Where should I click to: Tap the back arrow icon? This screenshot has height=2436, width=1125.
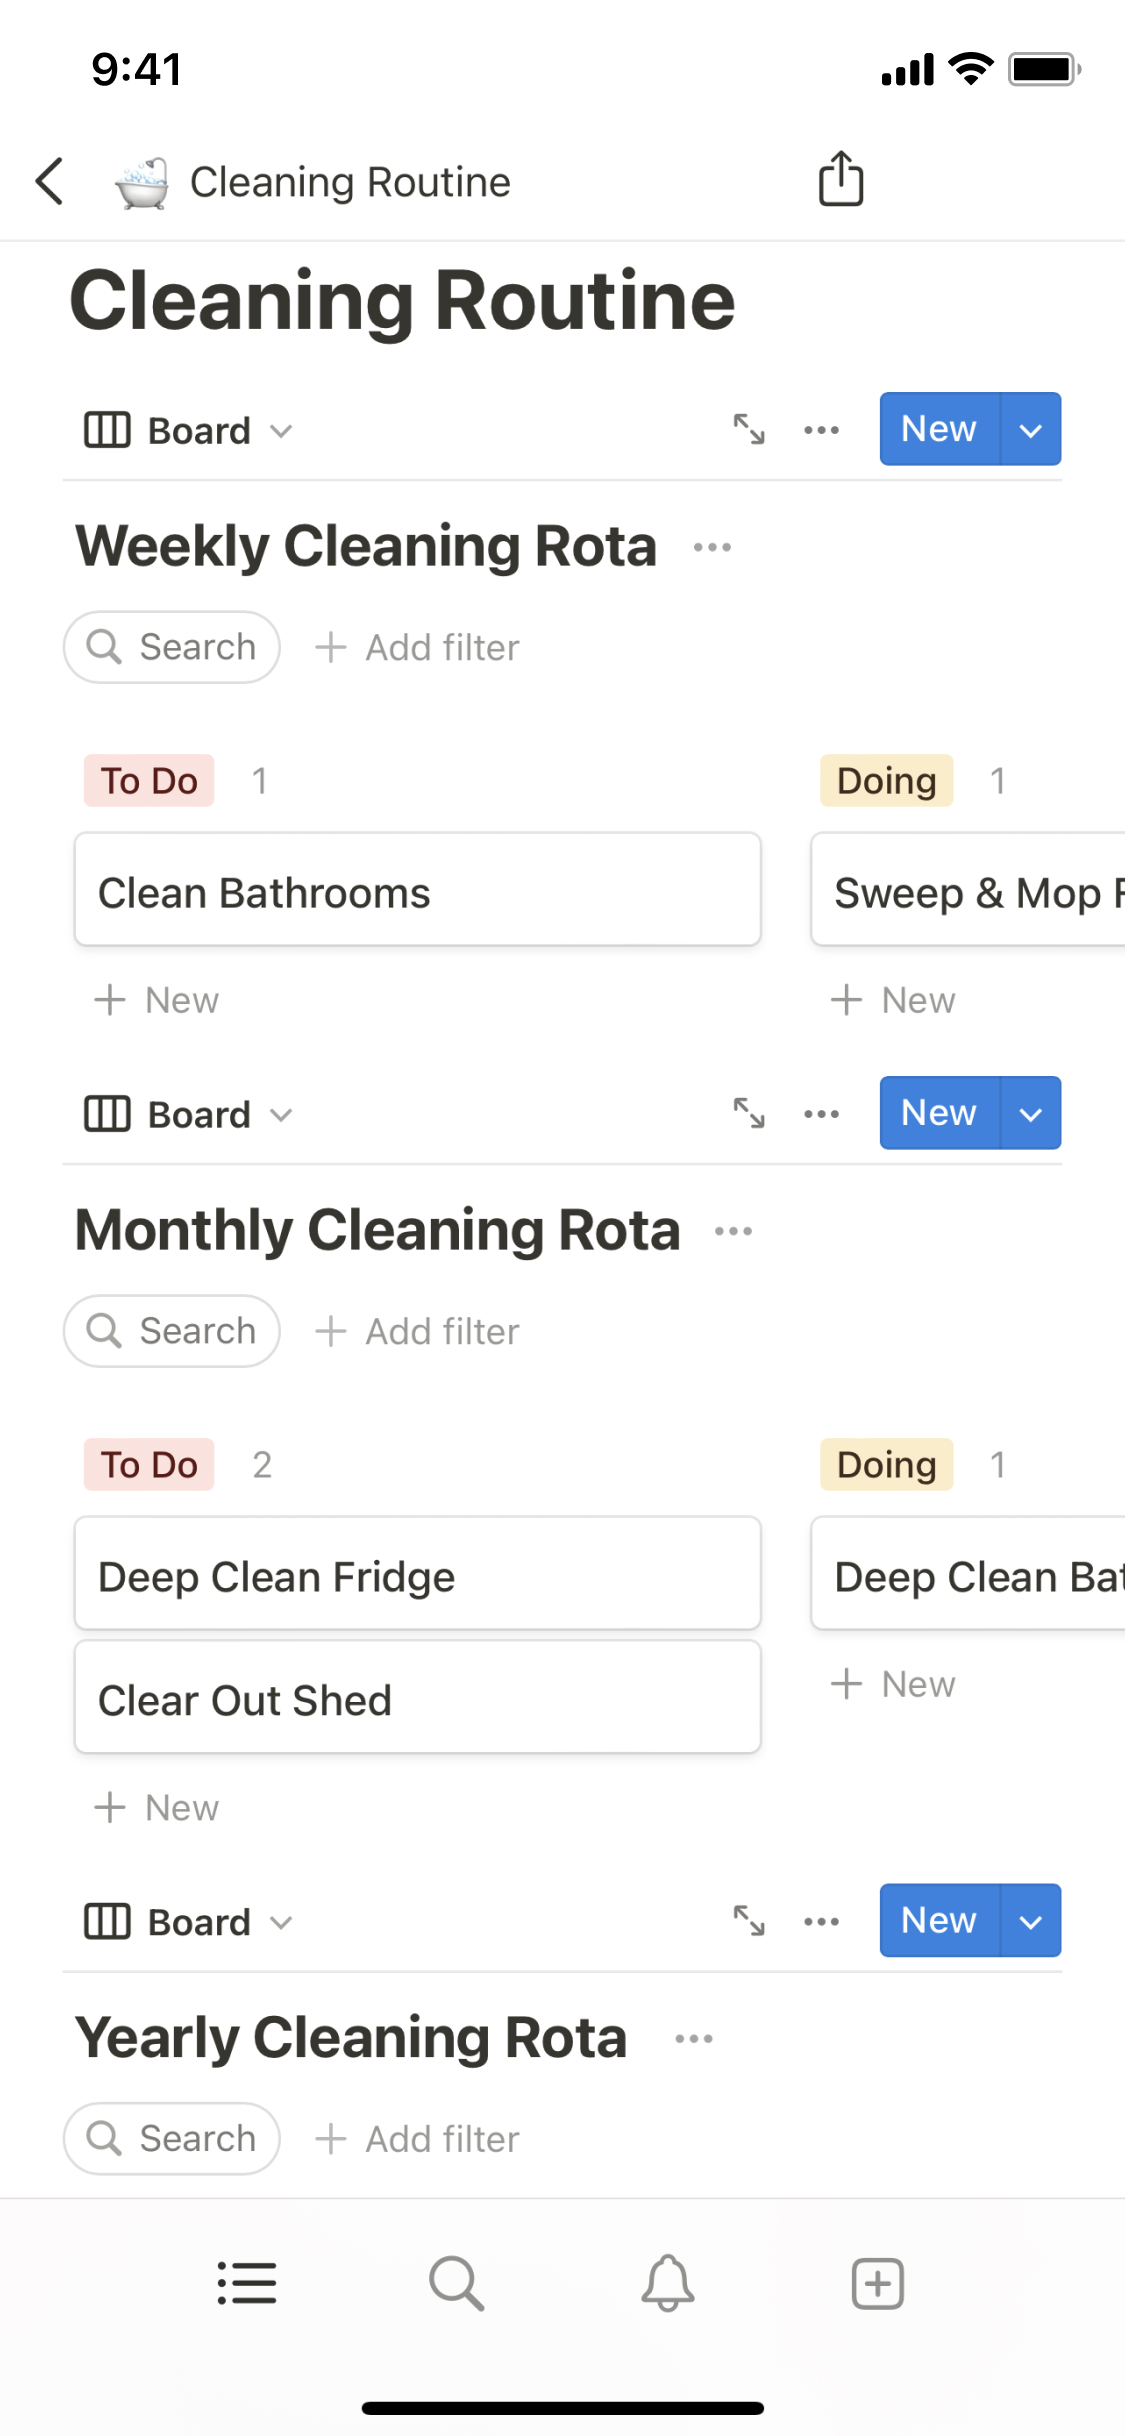50,182
